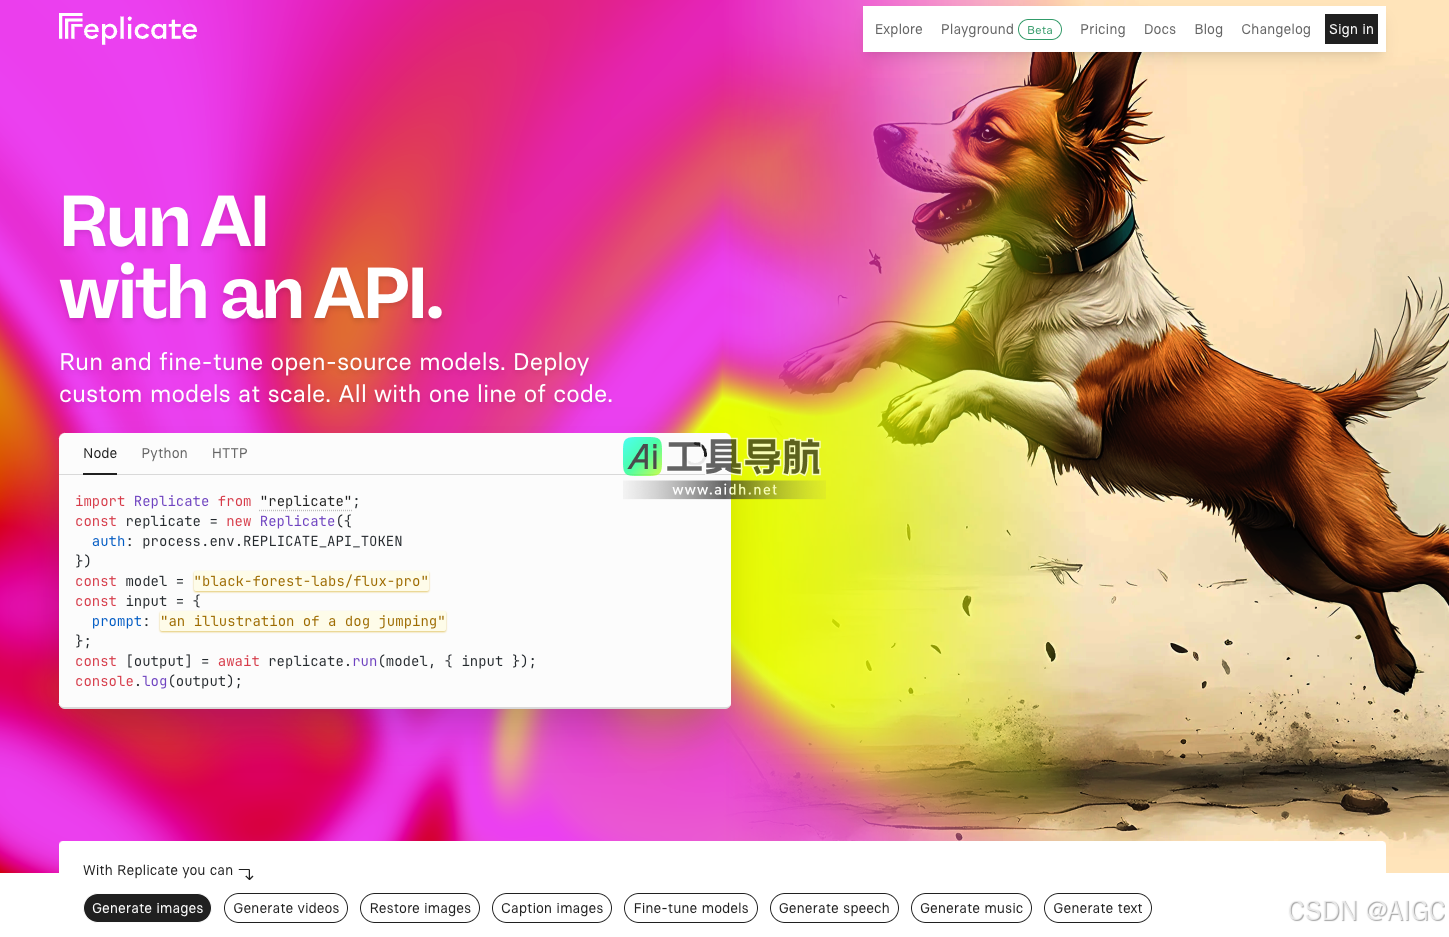Select the Node code tab
The height and width of the screenshot is (937, 1449).
100,454
